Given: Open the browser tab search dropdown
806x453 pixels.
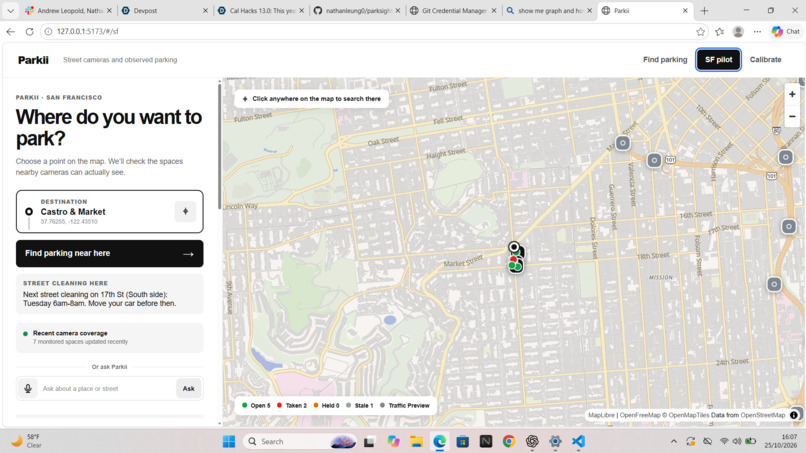Looking at the screenshot, I should [10, 10].
